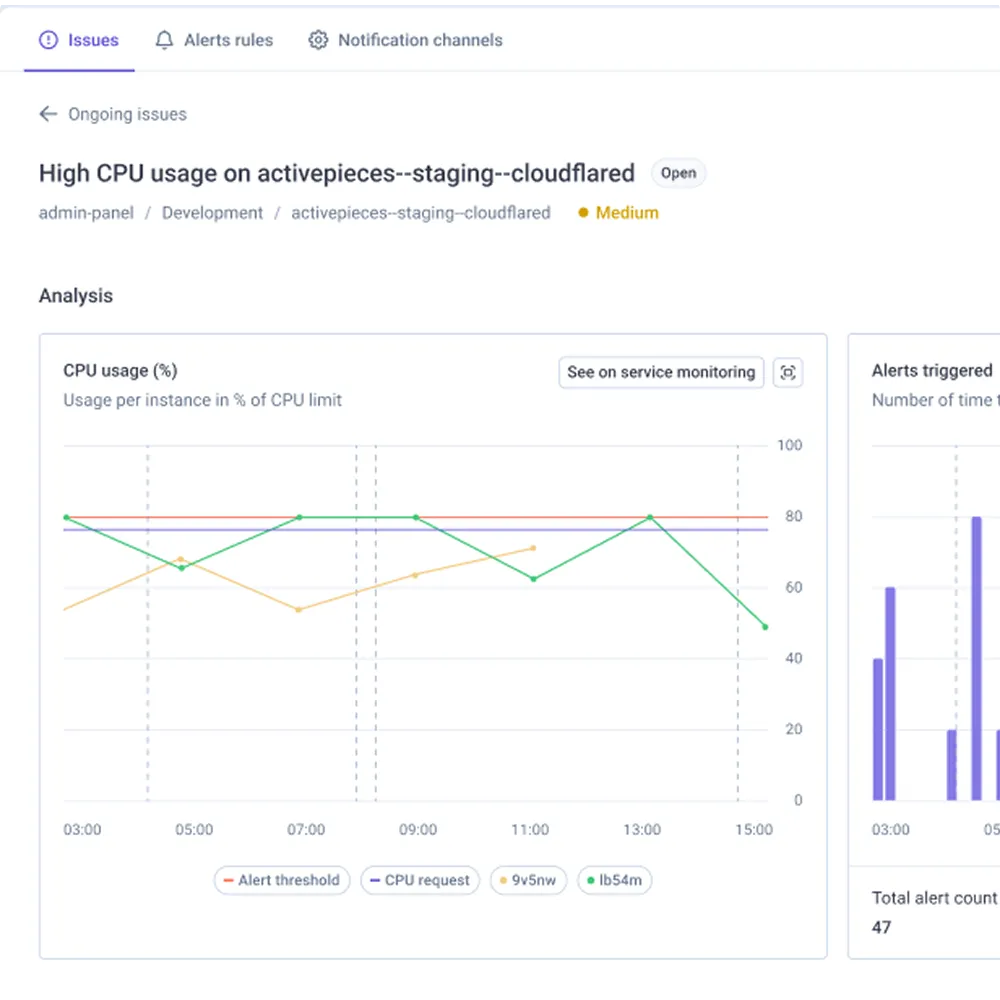Screen dimensions: 1000x1000
Task: Click the tallest purple bar in Alerts triggered
Action: tap(976, 658)
